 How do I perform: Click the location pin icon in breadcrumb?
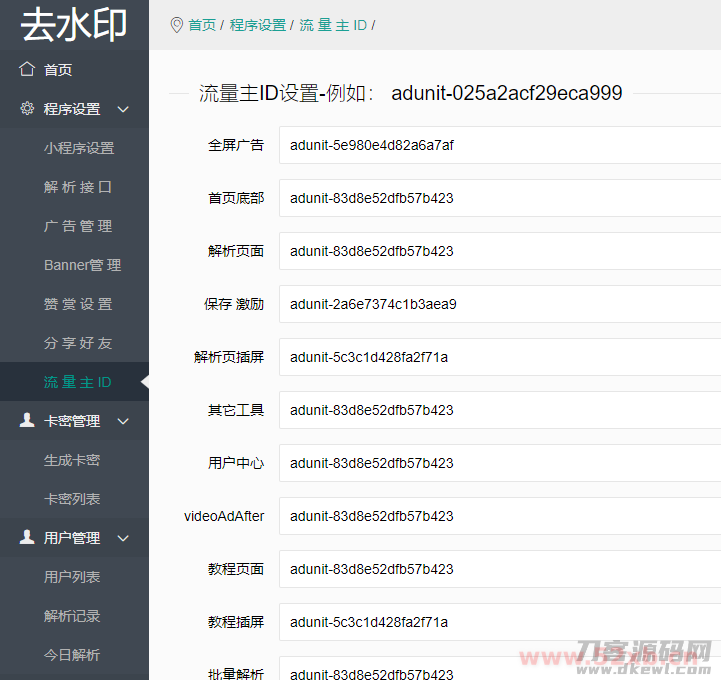pyautogui.click(x=176, y=25)
